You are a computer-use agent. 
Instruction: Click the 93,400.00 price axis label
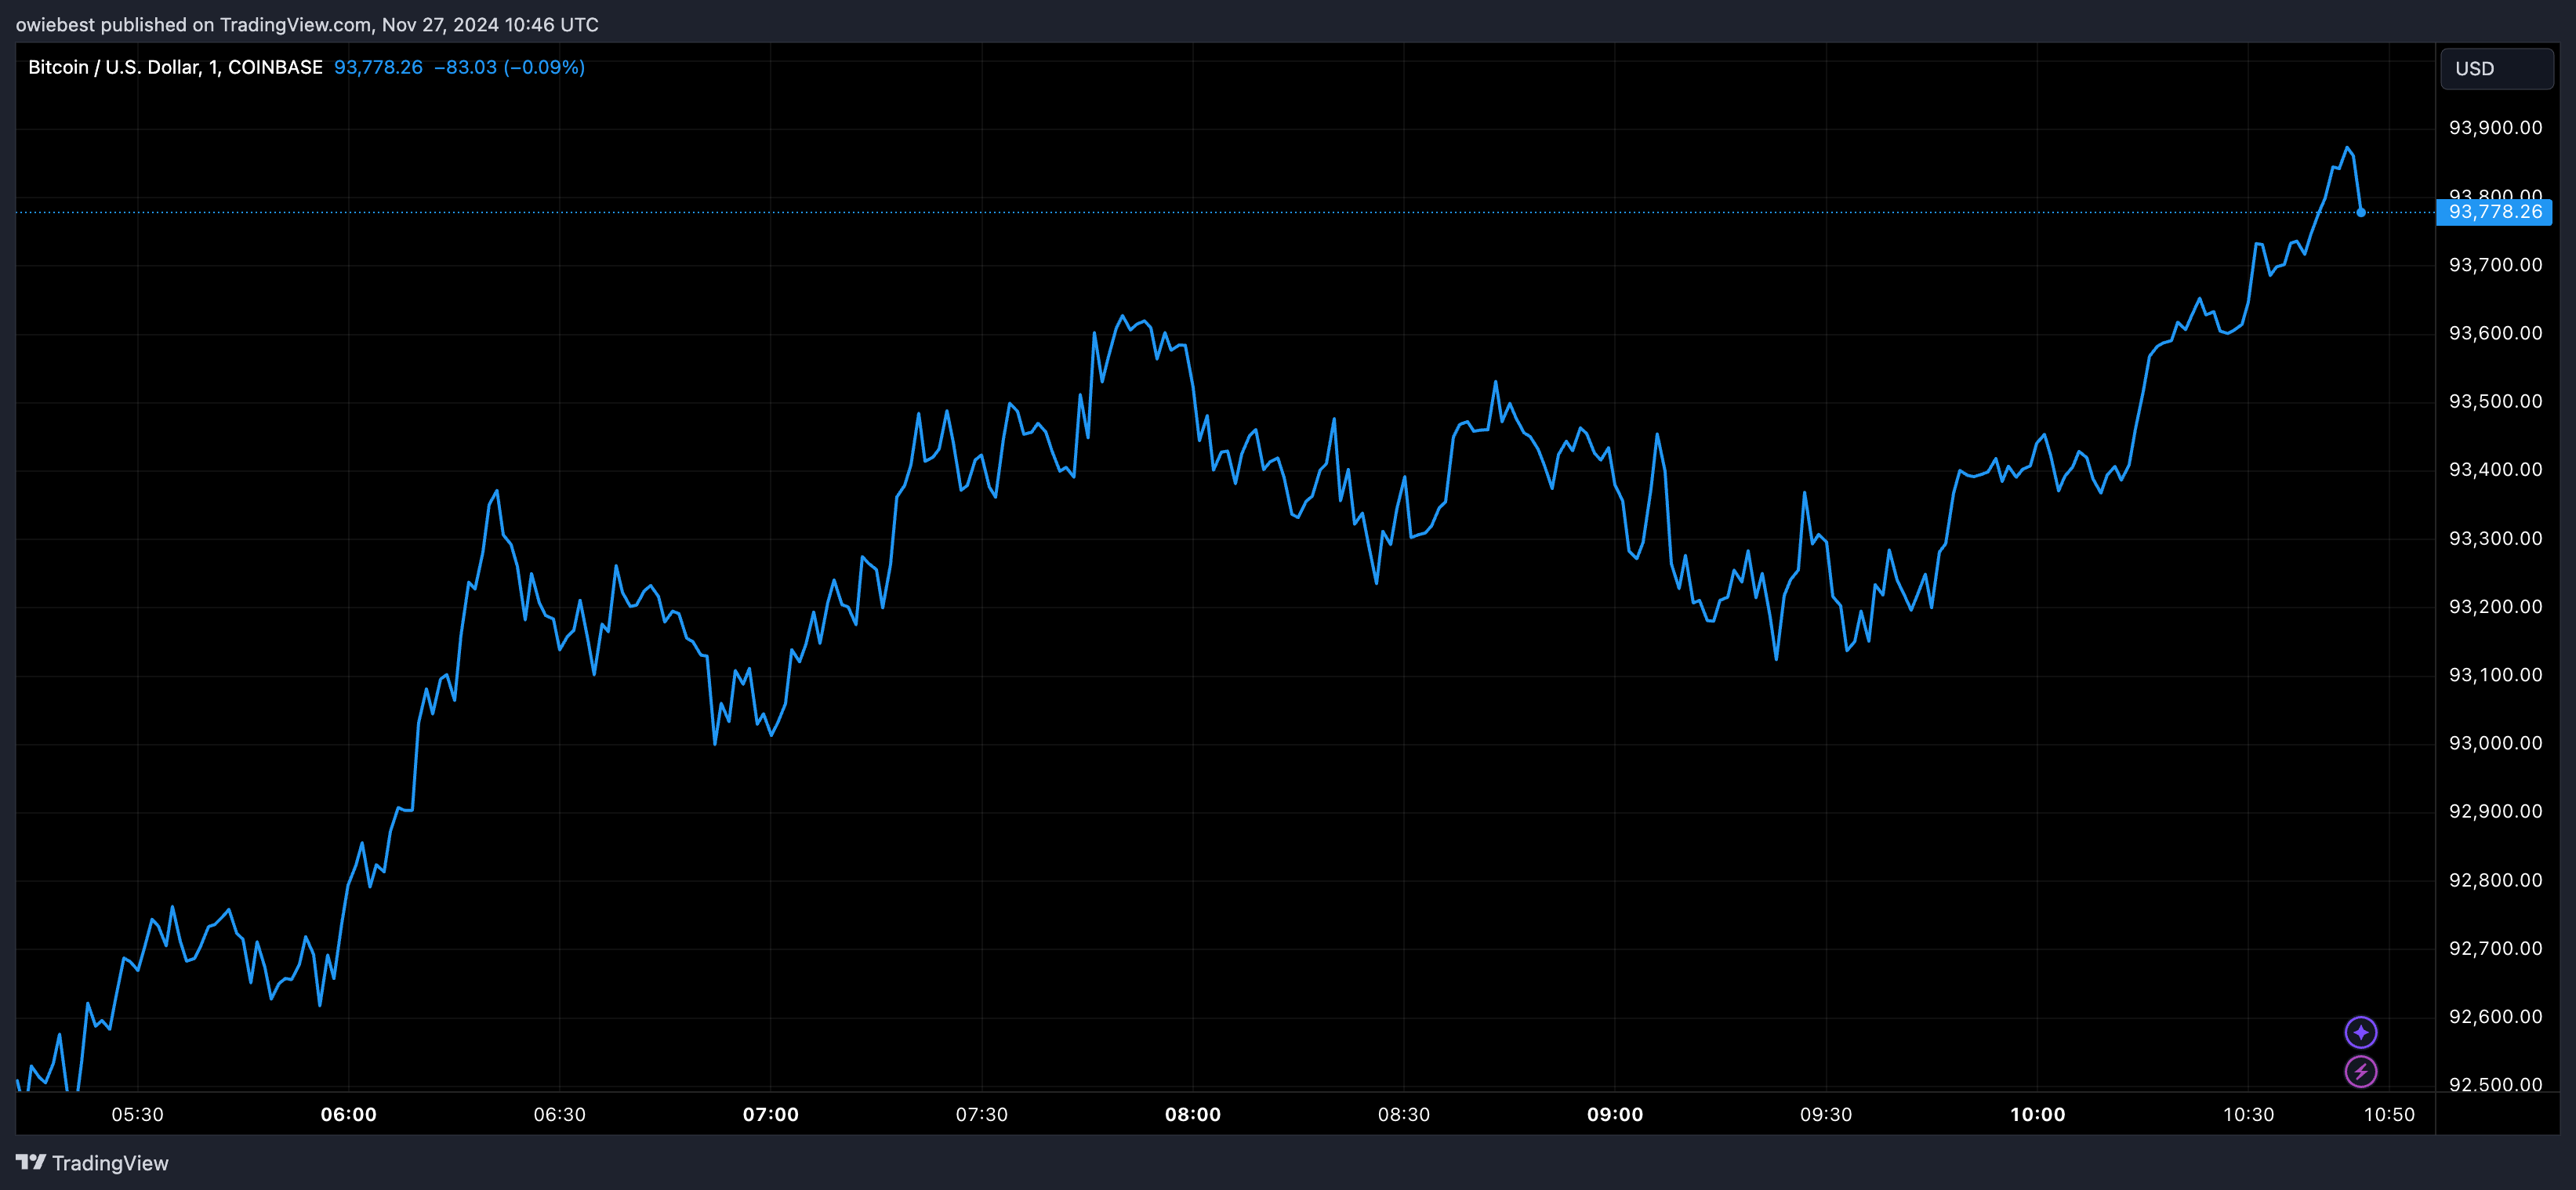pyautogui.click(x=2495, y=469)
